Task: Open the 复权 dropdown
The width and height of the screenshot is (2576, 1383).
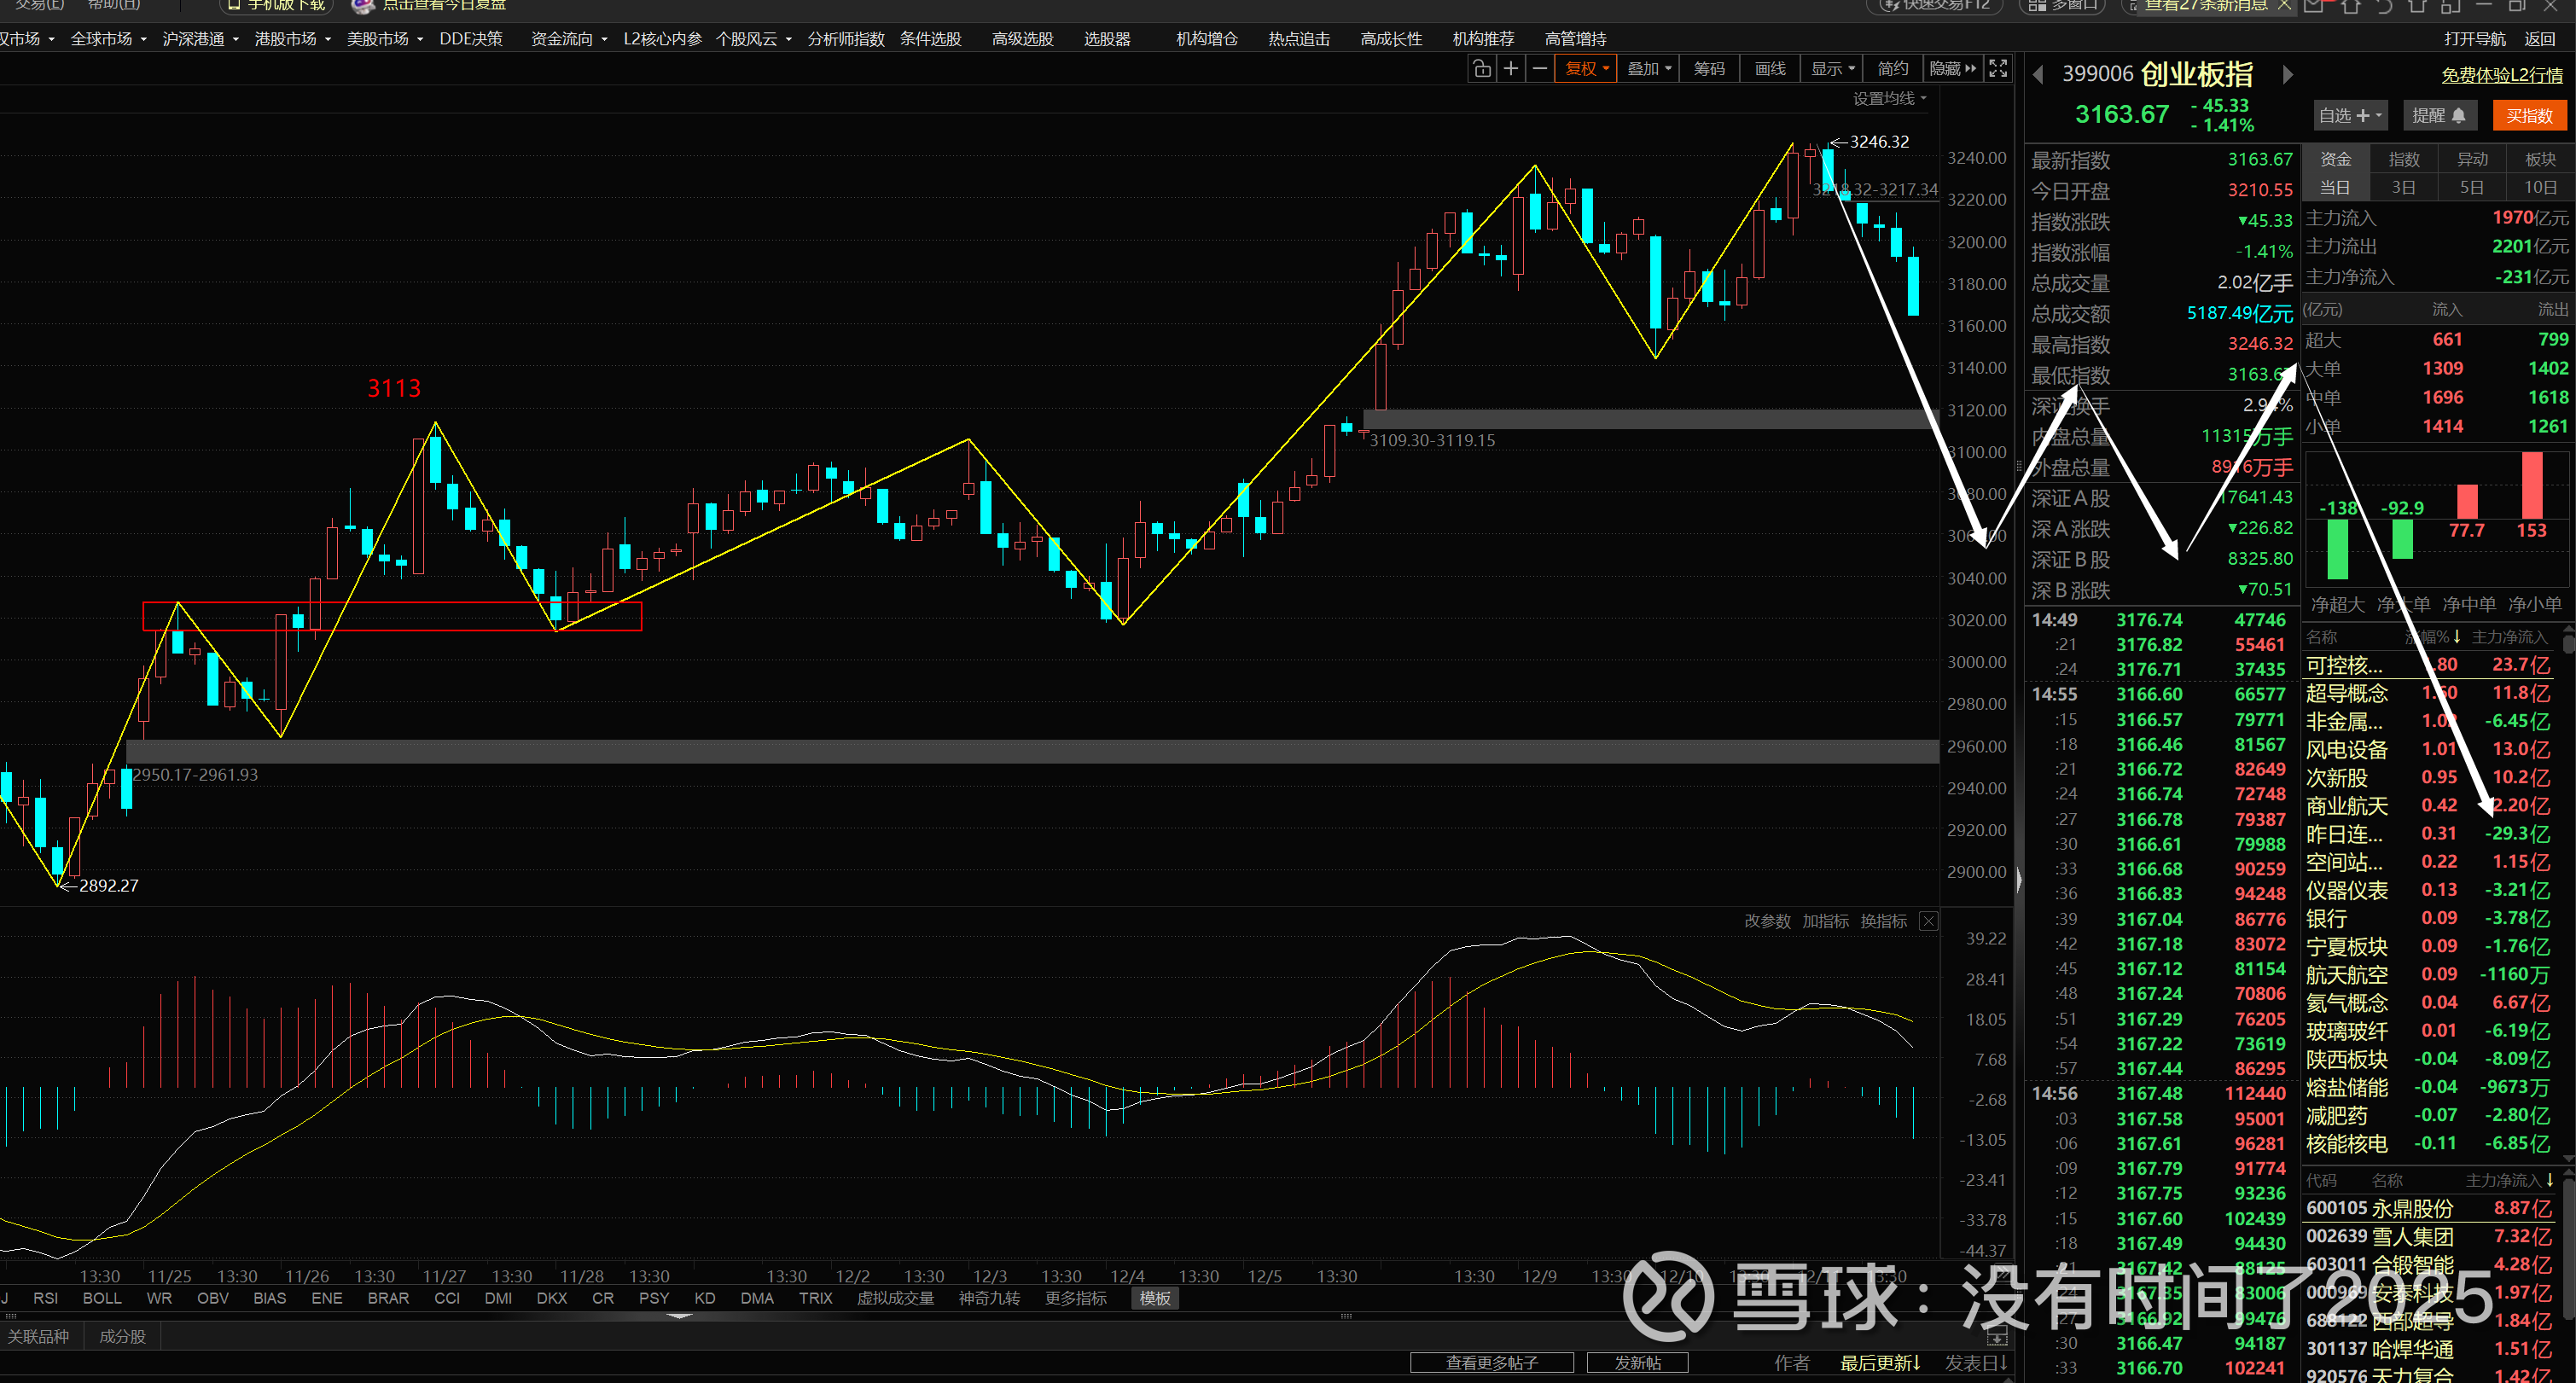Action: coord(1586,69)
